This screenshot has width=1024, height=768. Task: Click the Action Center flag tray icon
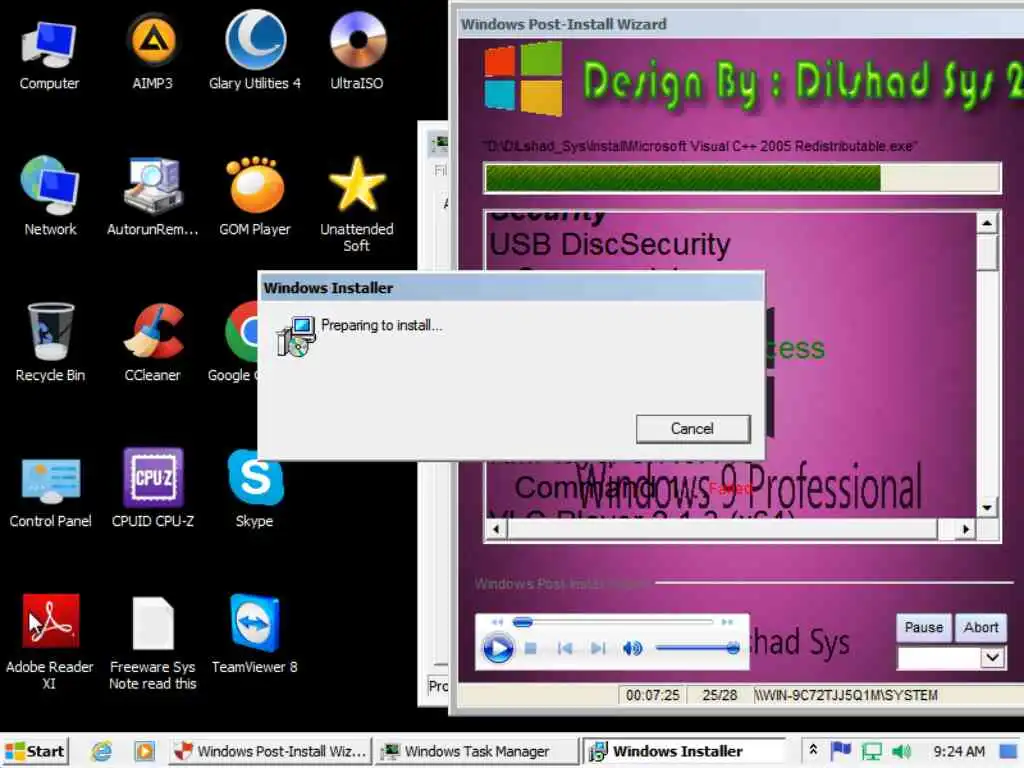click(x=841, y=751)
